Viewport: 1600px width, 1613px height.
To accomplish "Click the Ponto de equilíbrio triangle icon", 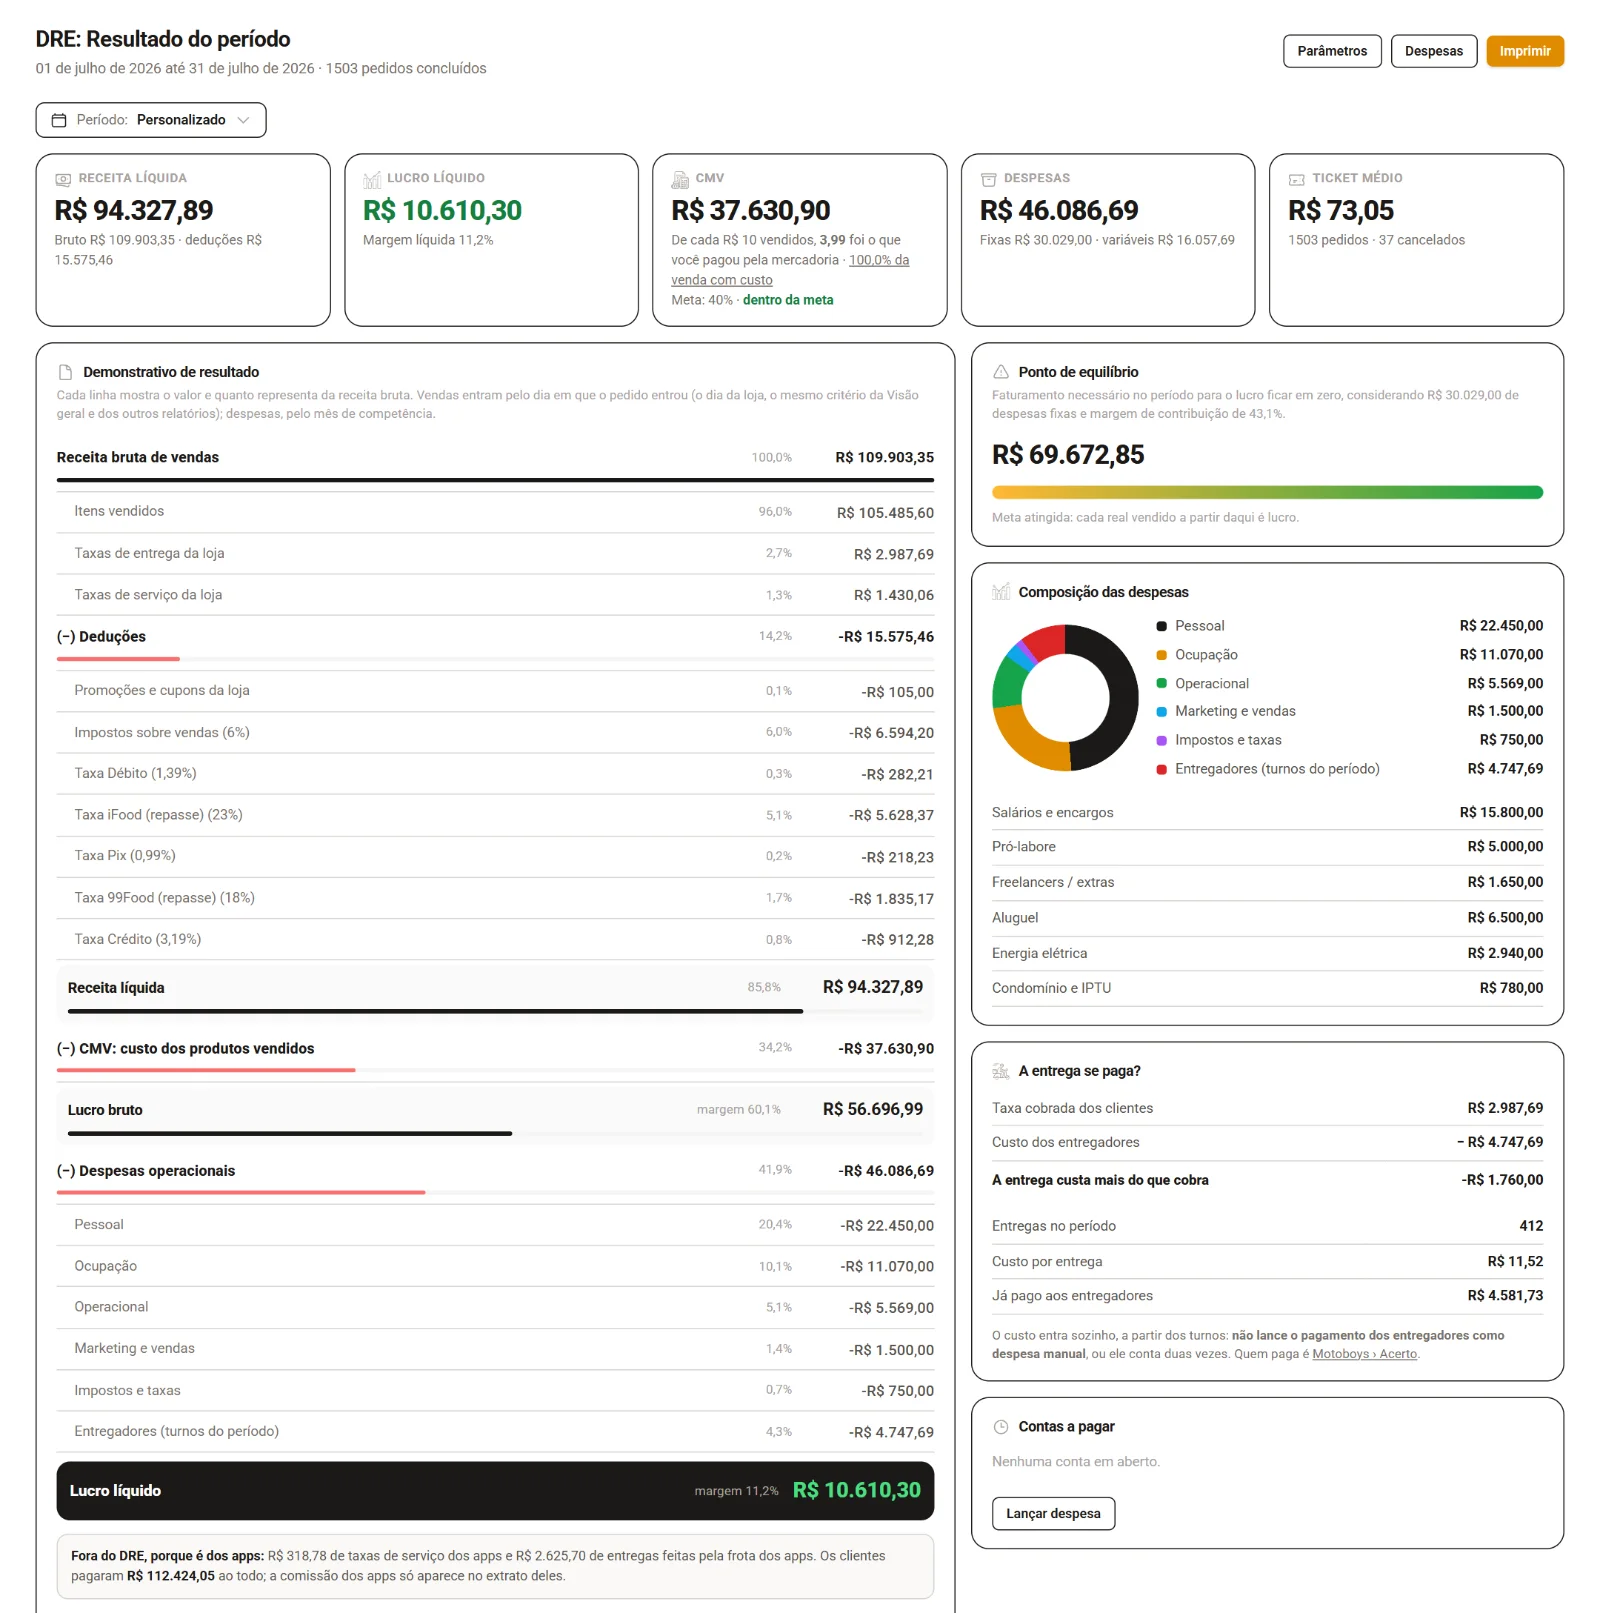I will click(1001, 372).
